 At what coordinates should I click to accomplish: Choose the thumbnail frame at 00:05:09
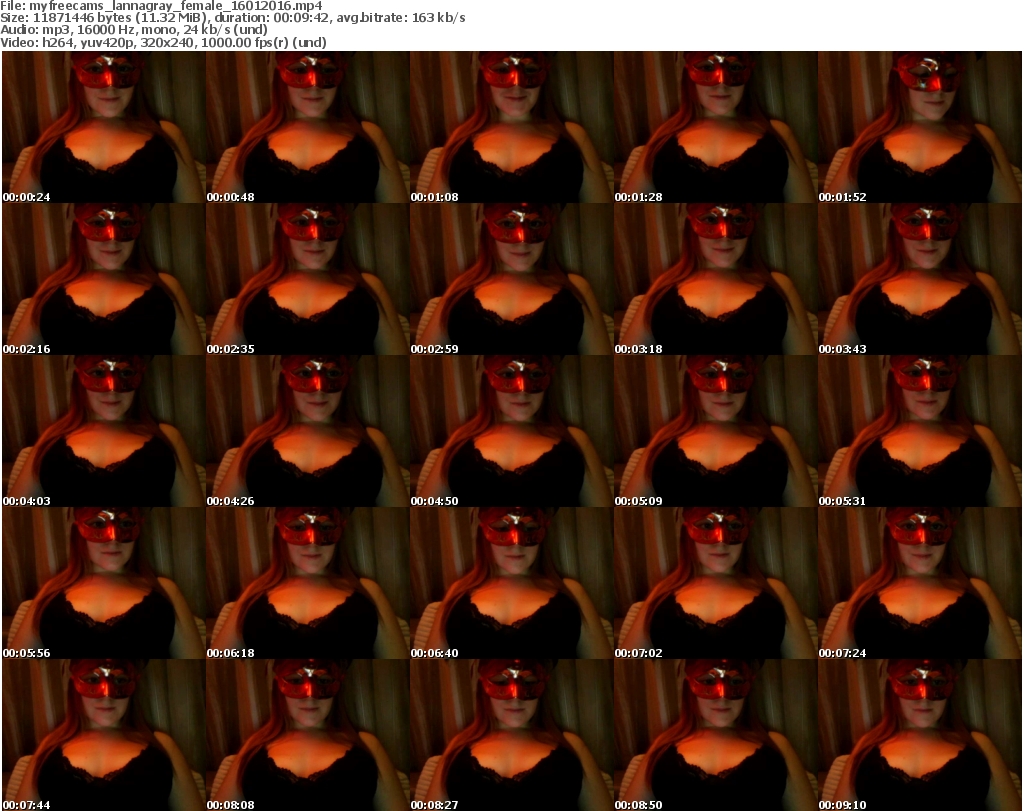pyautogui.click(x=716, y=432)
